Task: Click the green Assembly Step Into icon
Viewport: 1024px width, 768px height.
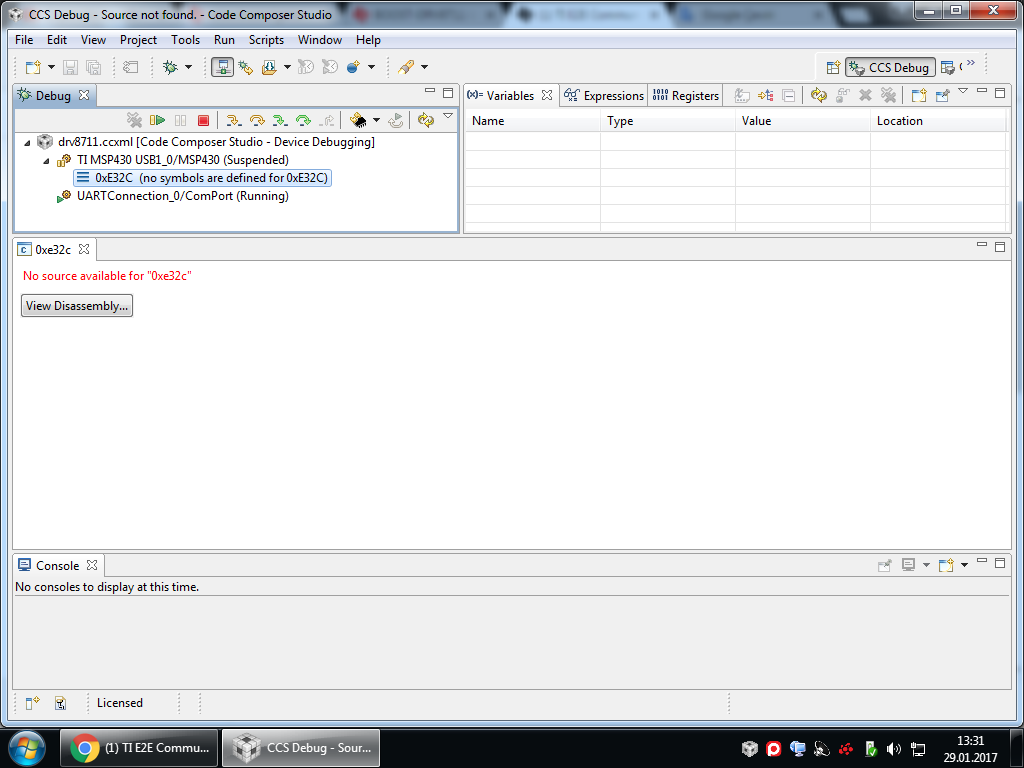Action: tap(280, 120)
